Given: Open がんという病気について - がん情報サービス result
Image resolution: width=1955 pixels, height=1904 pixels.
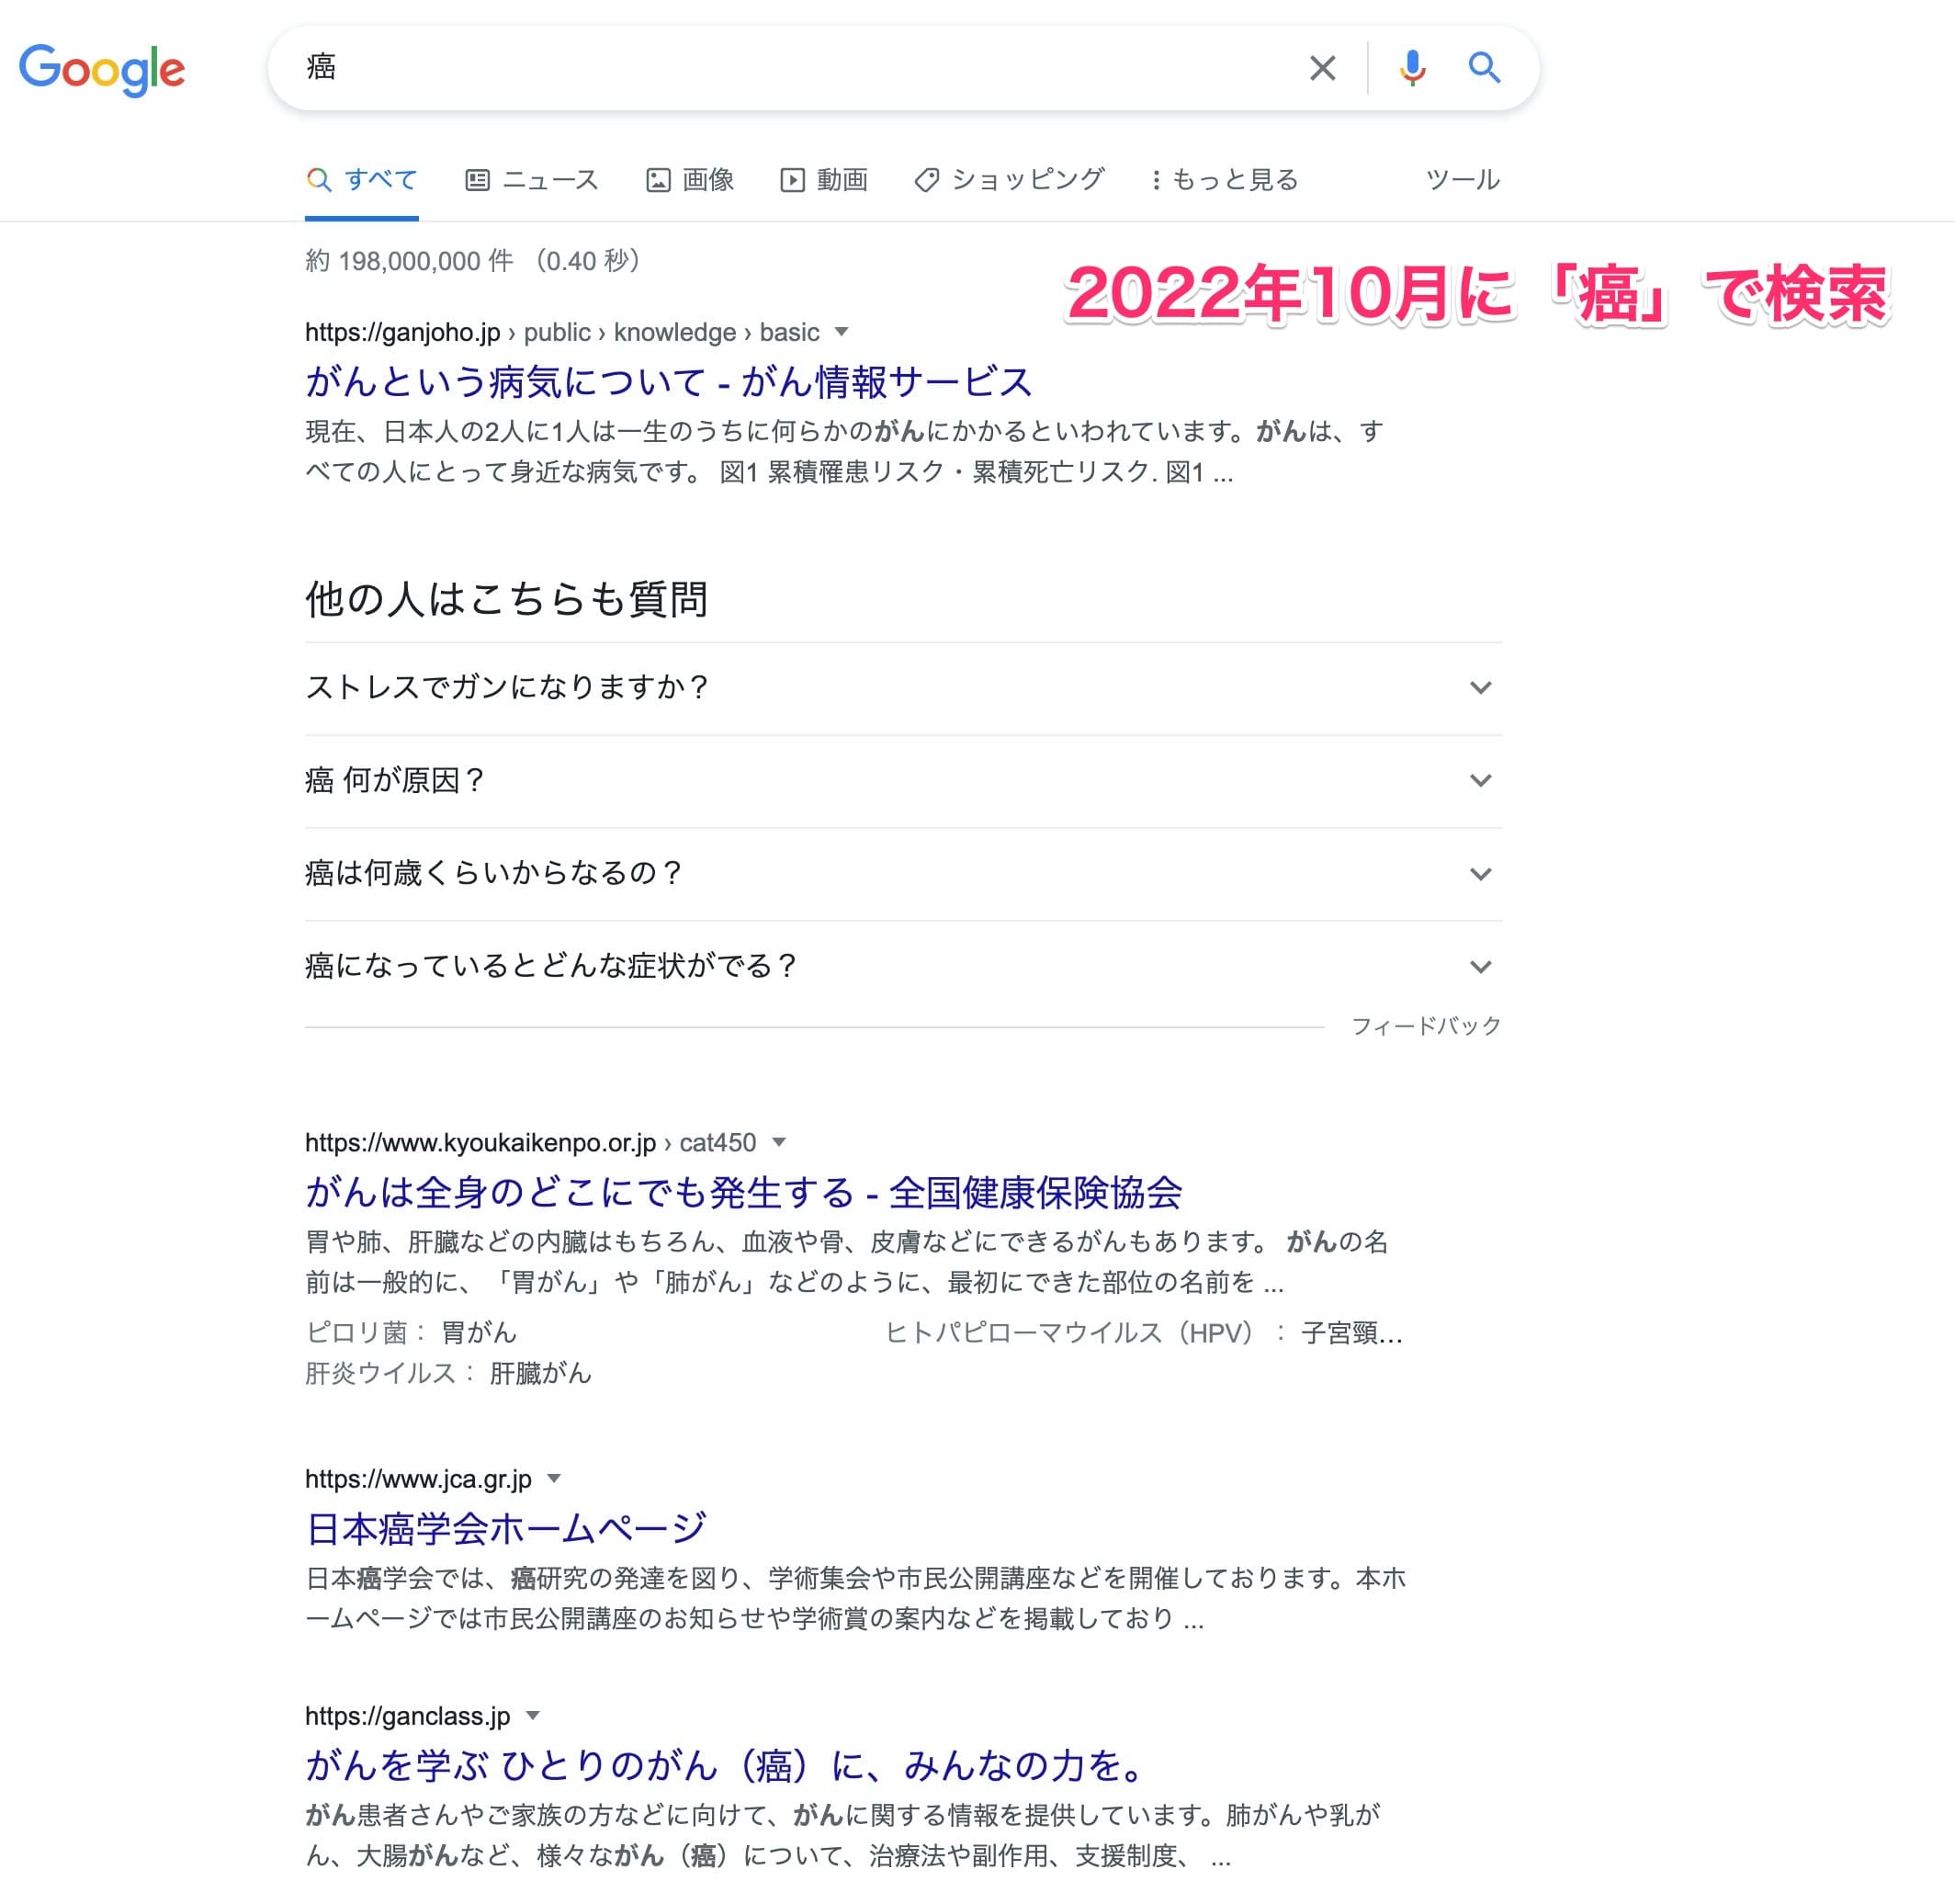Looking at the screenshot, I should click(x=669, y=382).
